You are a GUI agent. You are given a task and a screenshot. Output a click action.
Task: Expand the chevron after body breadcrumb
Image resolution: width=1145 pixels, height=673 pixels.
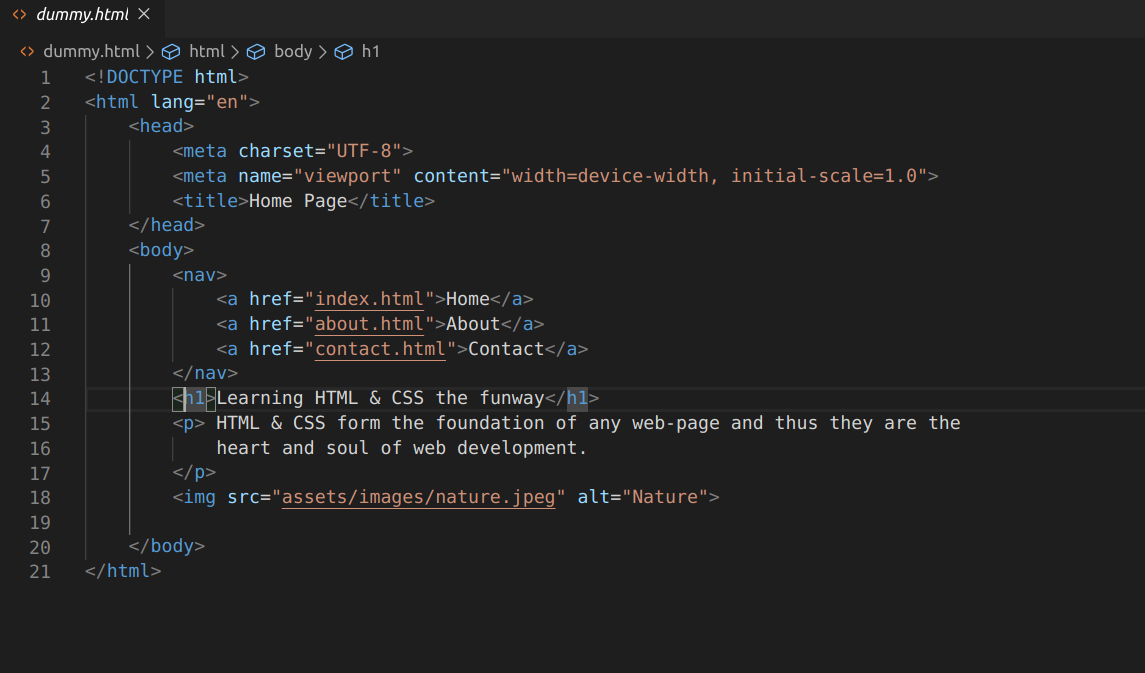point(322,52)
